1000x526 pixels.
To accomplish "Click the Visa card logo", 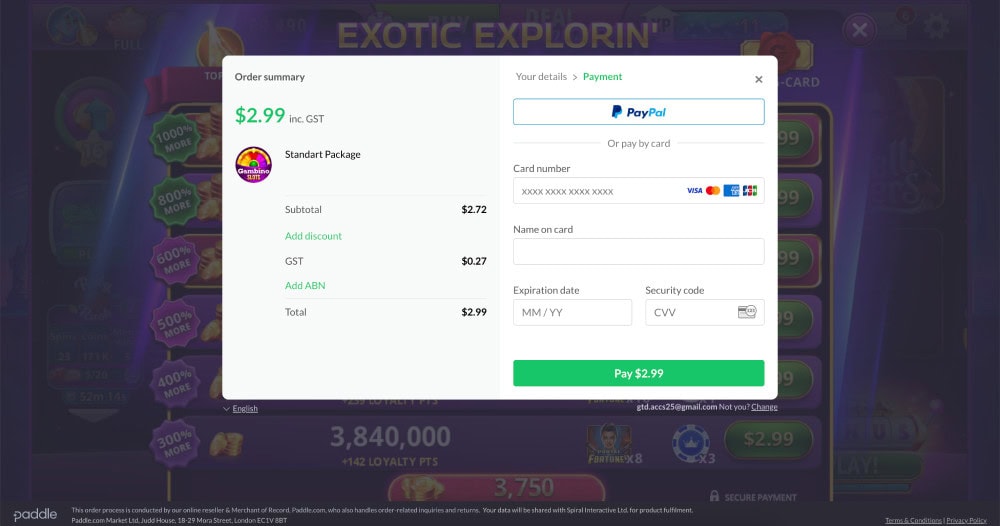I will tap(694, 191).
